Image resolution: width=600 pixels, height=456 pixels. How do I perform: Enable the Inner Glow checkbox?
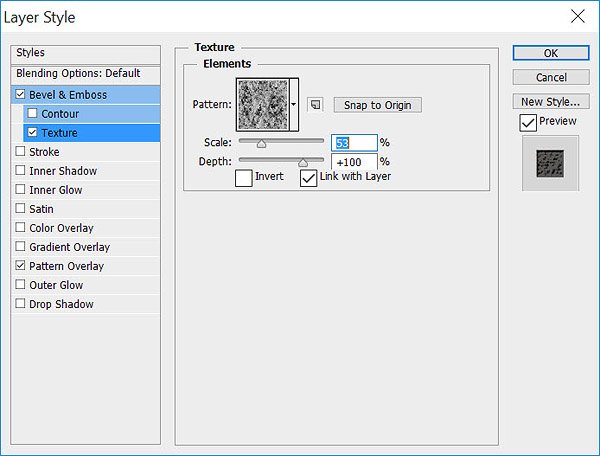click(x=20, y=189)
